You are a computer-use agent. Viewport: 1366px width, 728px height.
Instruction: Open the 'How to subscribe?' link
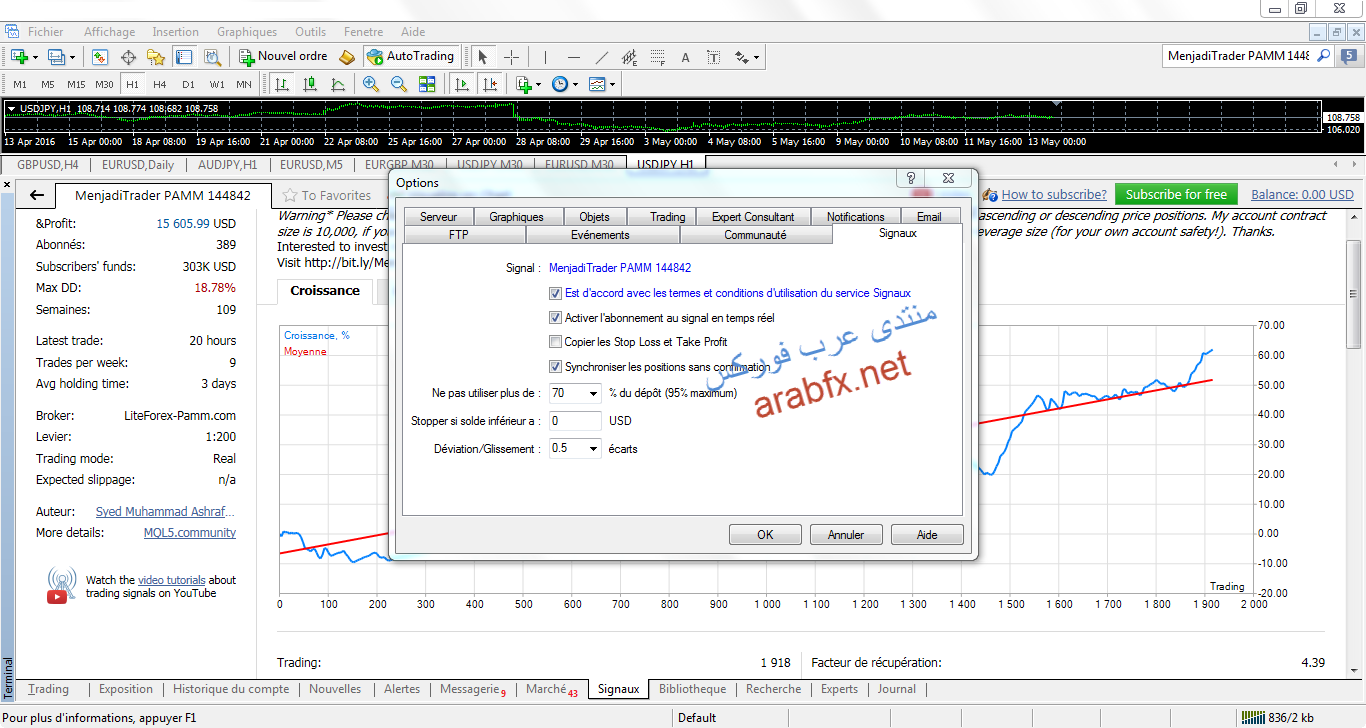click(x=1054, y=195)
